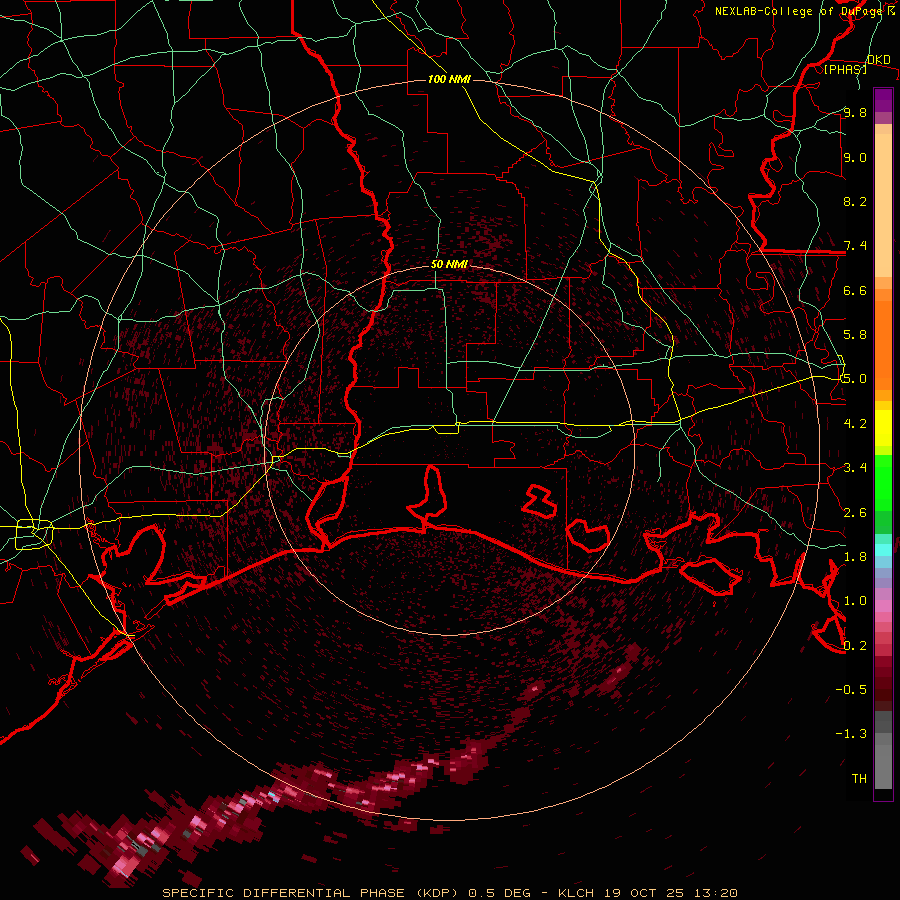This screenshot has height=900, width=900.
Task: Click the [PHAS] units label
Action: [x=845, y=70]
